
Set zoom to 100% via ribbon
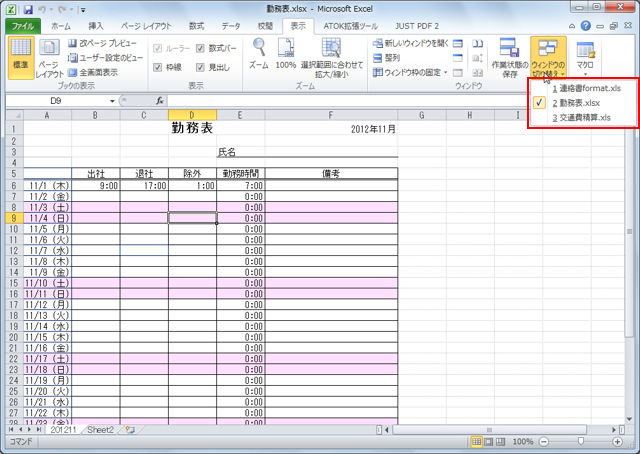tap(285, 53)
